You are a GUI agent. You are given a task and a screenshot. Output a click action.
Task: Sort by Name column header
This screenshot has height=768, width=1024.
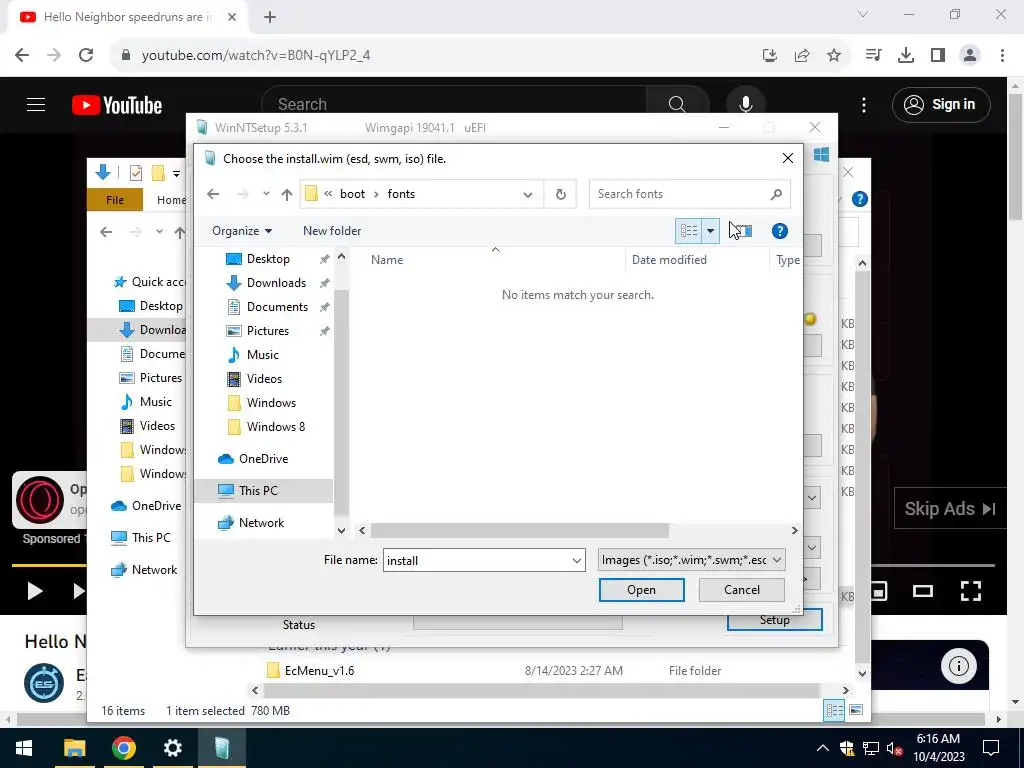[387, 260]
